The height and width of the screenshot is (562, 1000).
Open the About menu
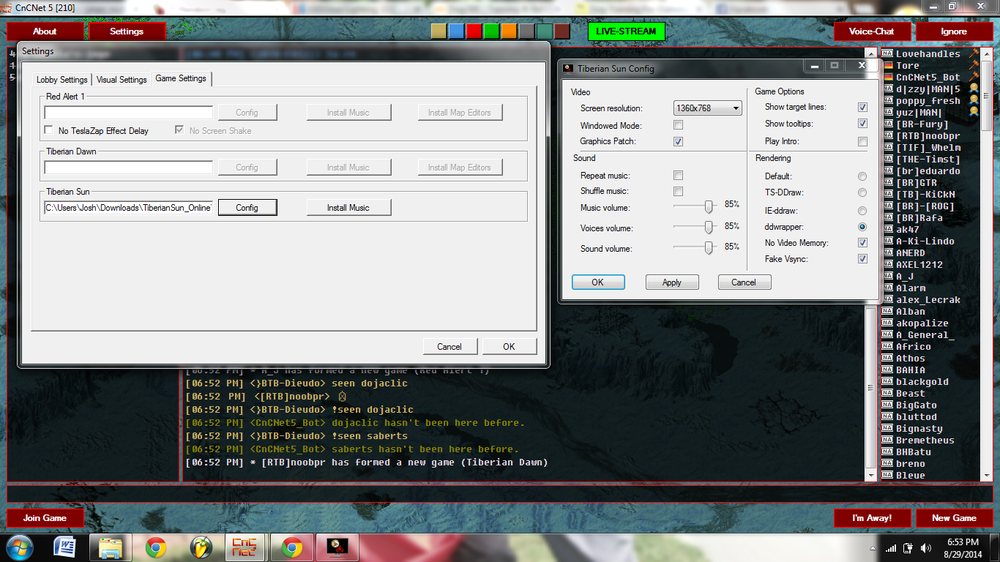point(45,31)
